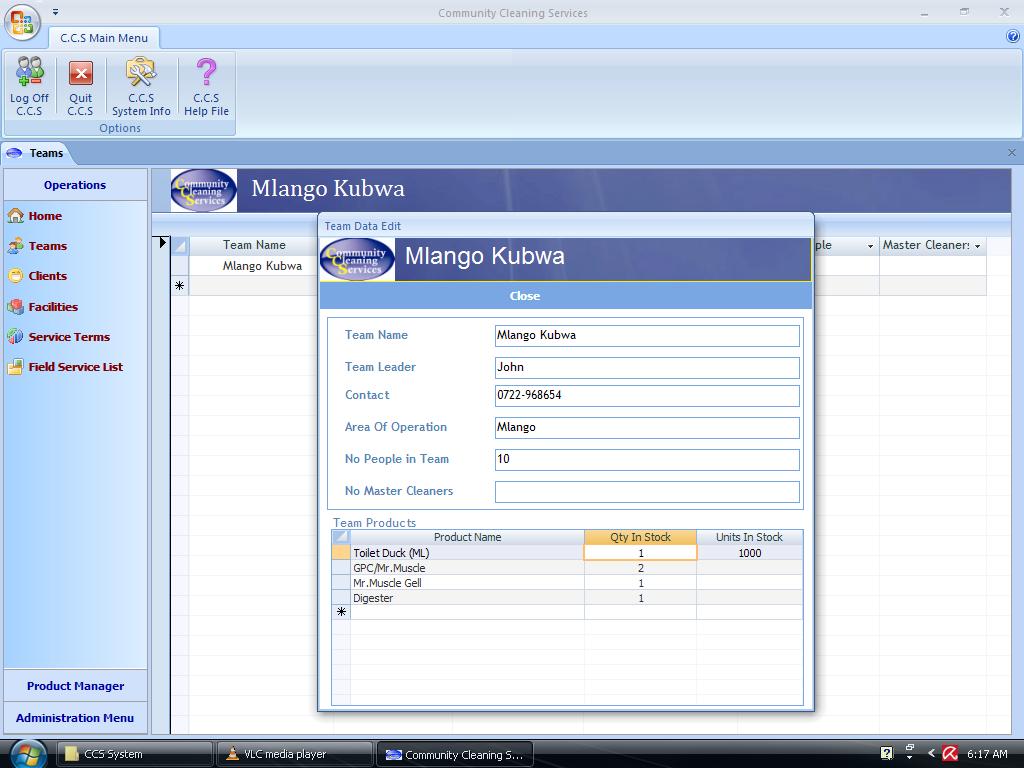
Task: Open Service Terms in navigation
Action: 68,337
